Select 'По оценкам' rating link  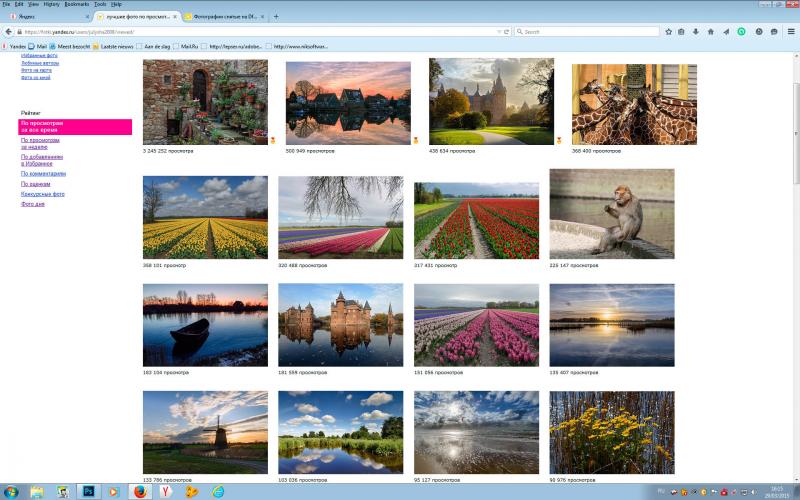coord(36,184)
